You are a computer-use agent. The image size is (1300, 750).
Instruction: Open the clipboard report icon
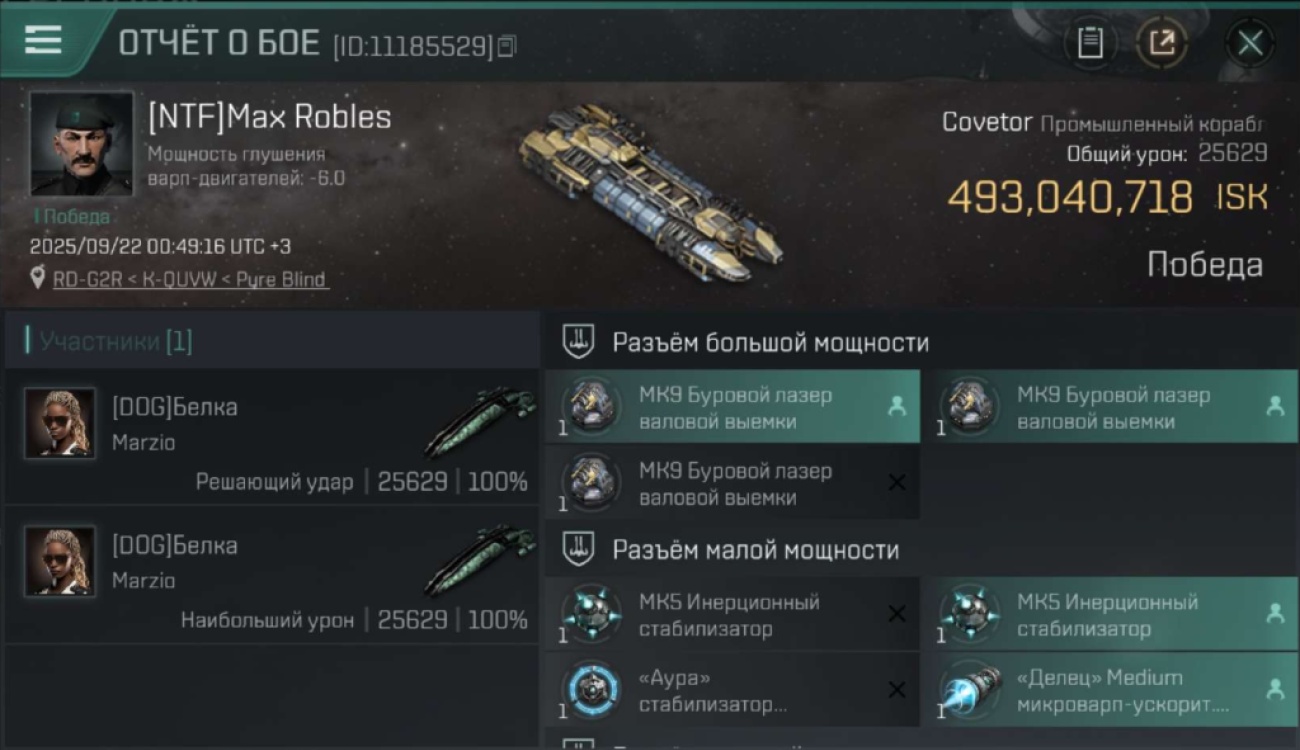pyautogui.click(x=1090, y=43)
